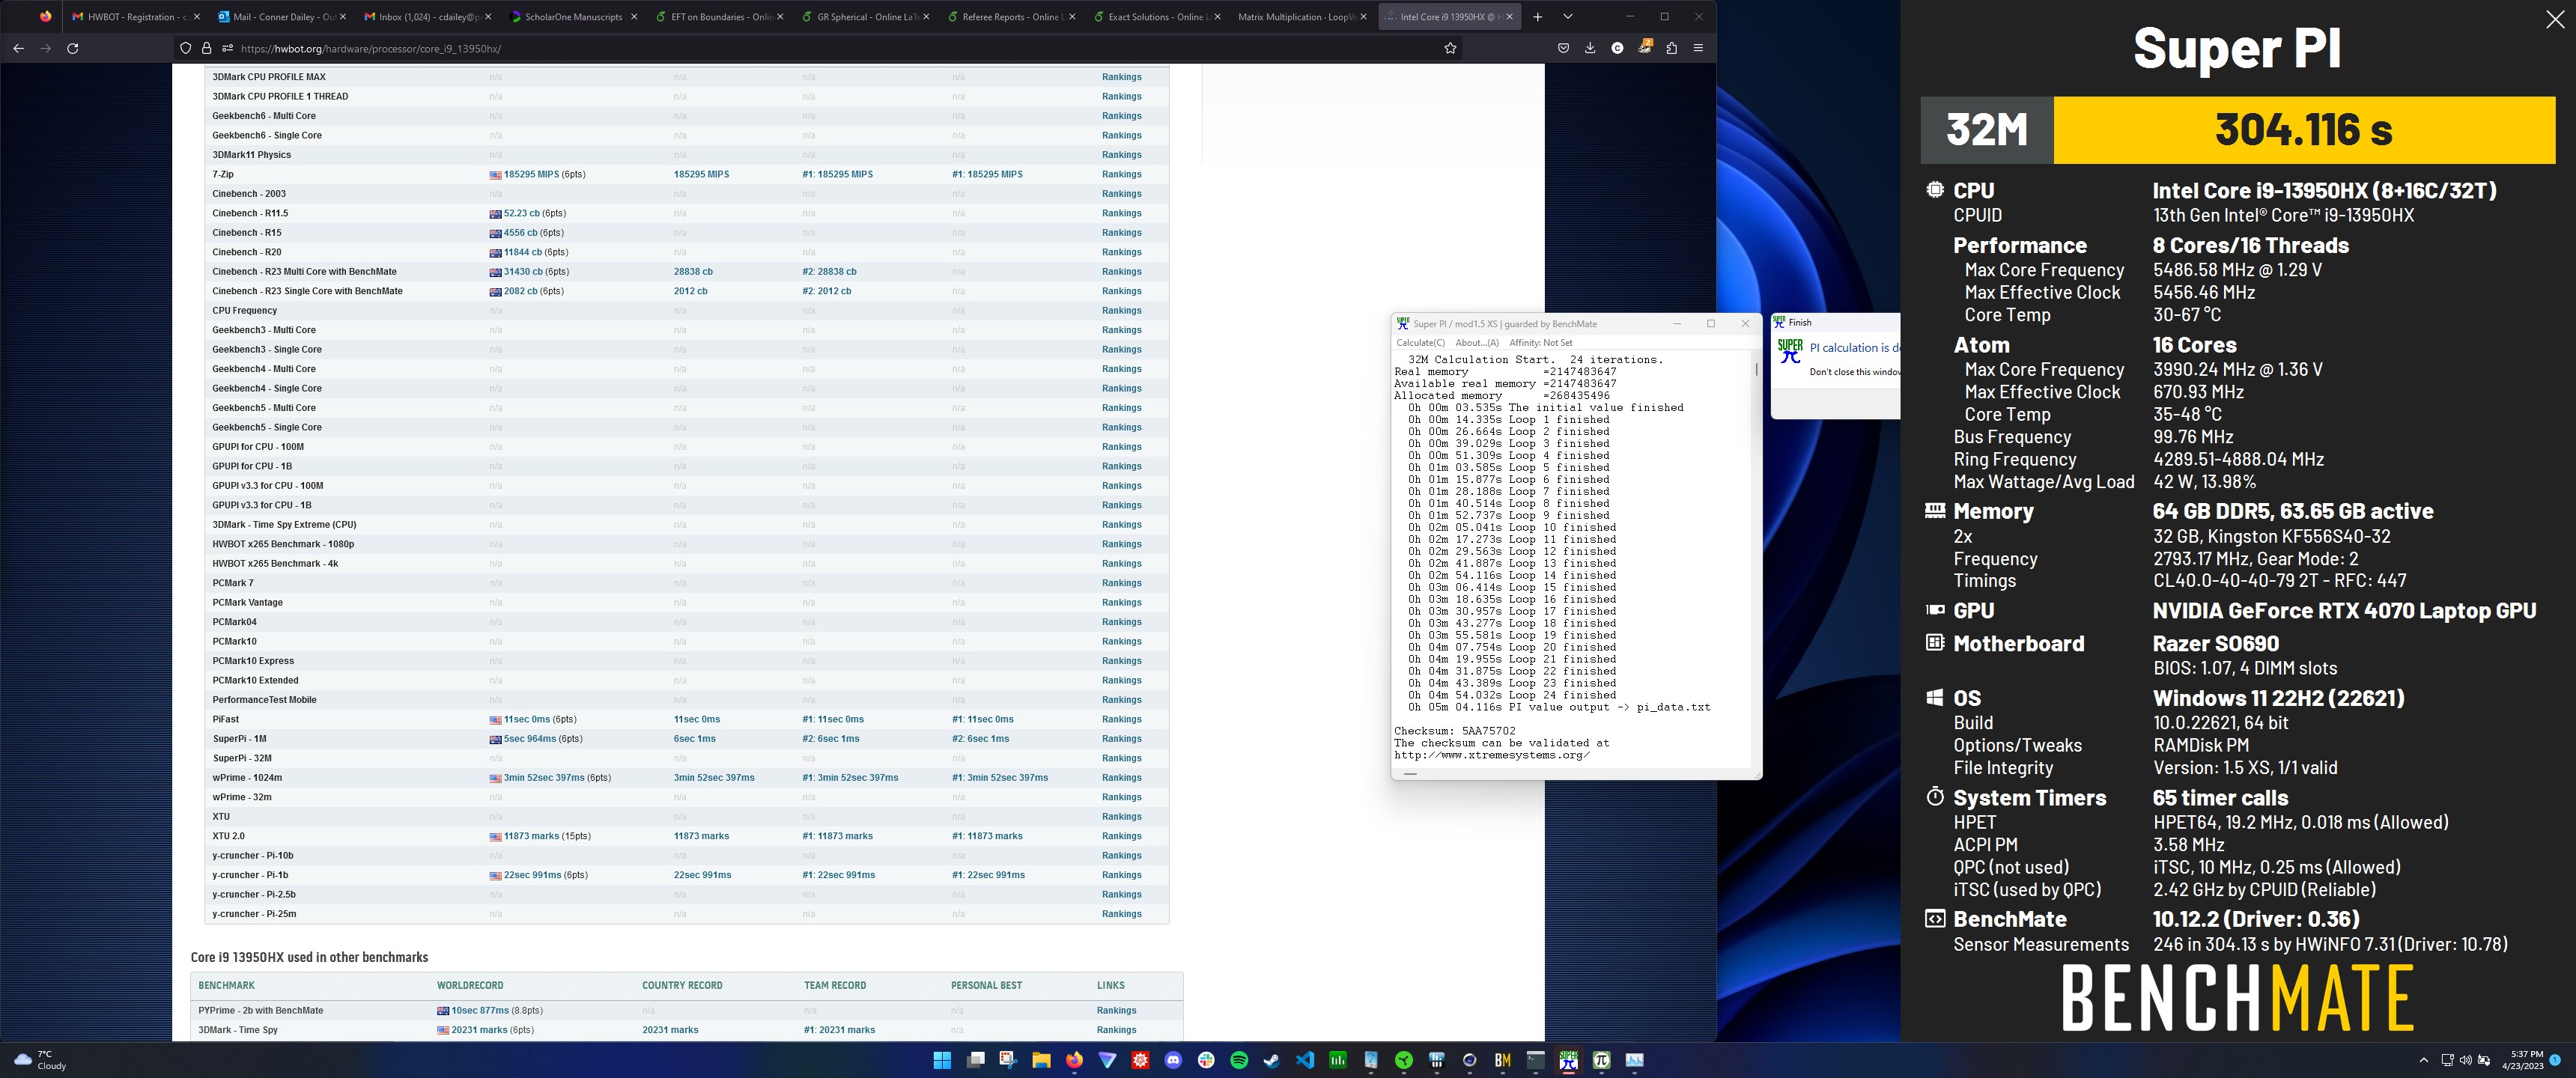2576x1078 pixels.
Task: Open the clock and date 4/23/2023
Action: [2524, 1060]
